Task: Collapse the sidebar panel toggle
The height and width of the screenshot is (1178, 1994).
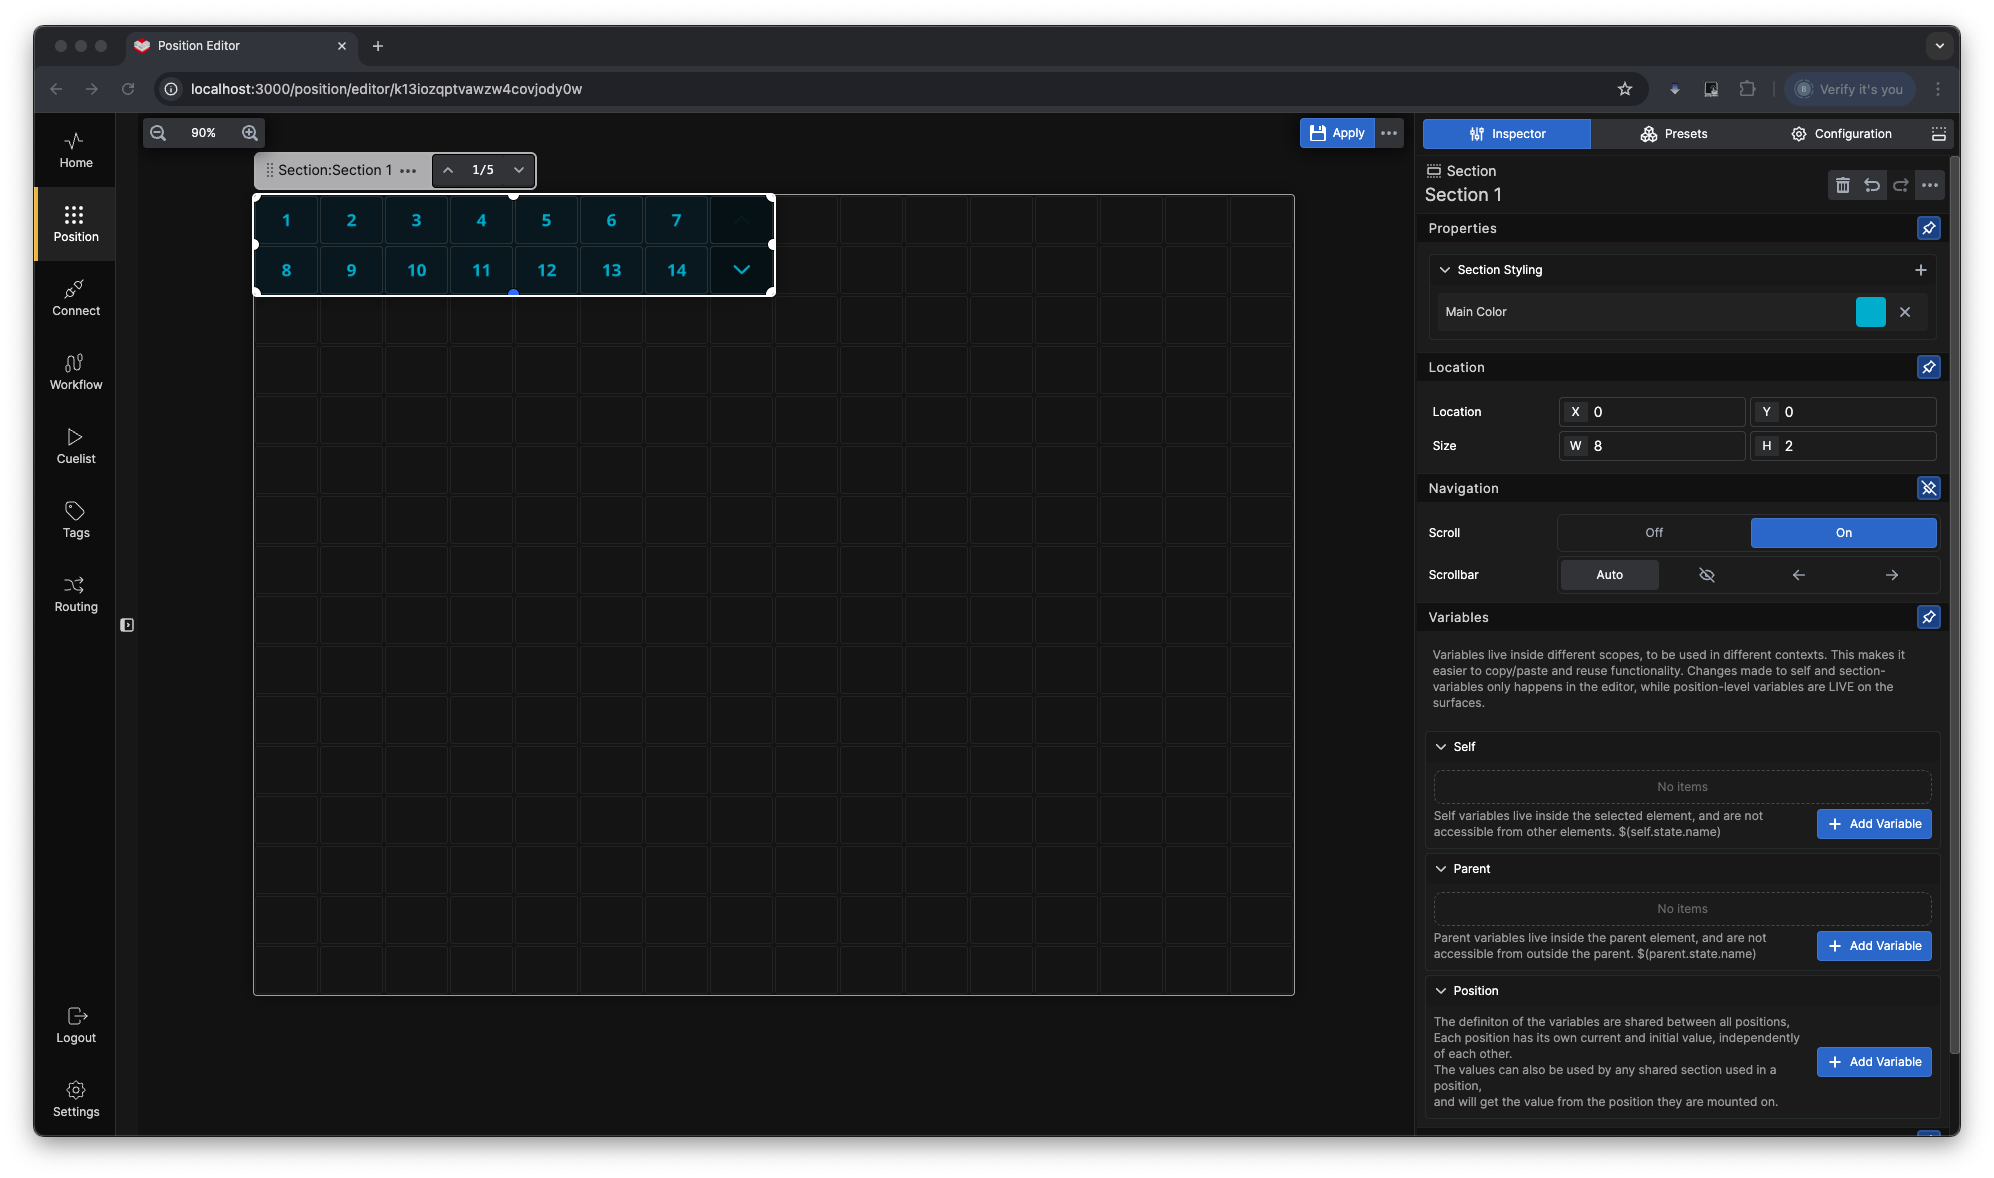Action: pos(127,625)
